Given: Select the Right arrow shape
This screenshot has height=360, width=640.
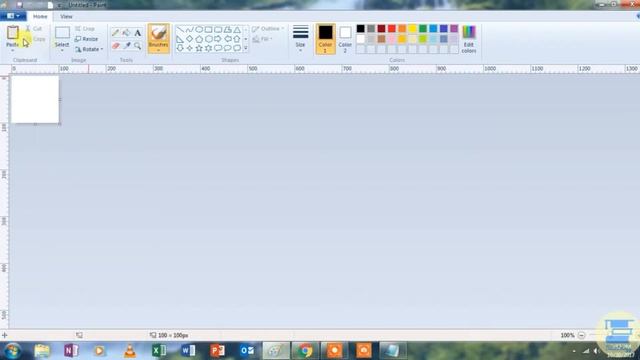Looking at the screenshot, I should click(218, 39).
